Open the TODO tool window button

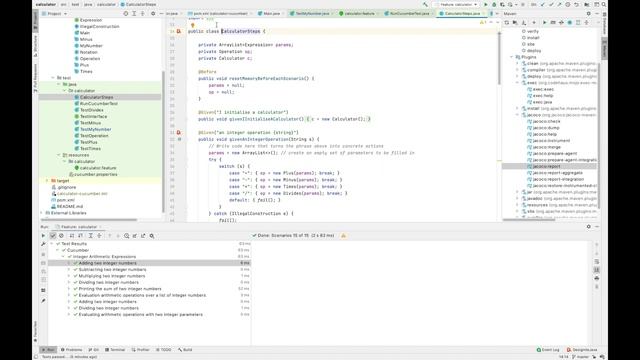click(x=164, y=350)
